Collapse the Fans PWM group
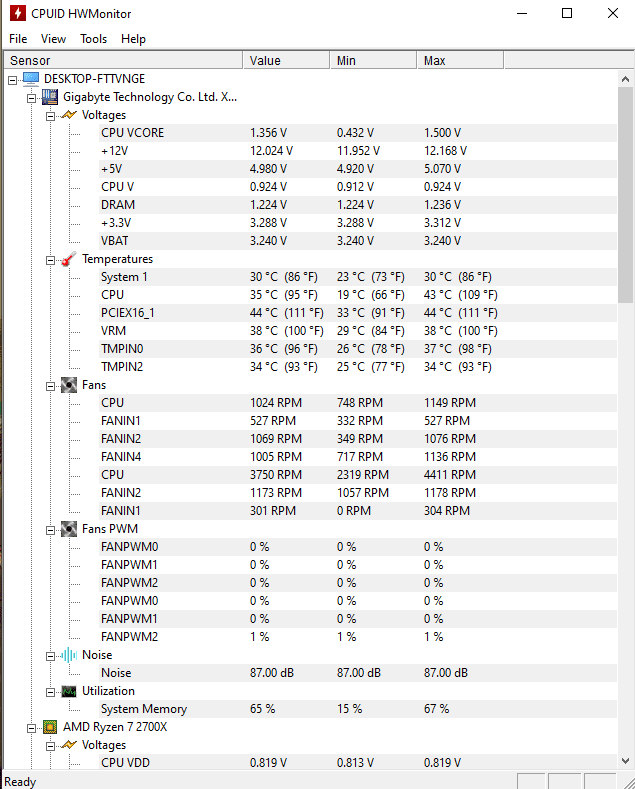The height and width of the screenshot is (789, 635). tap(50, 530)
